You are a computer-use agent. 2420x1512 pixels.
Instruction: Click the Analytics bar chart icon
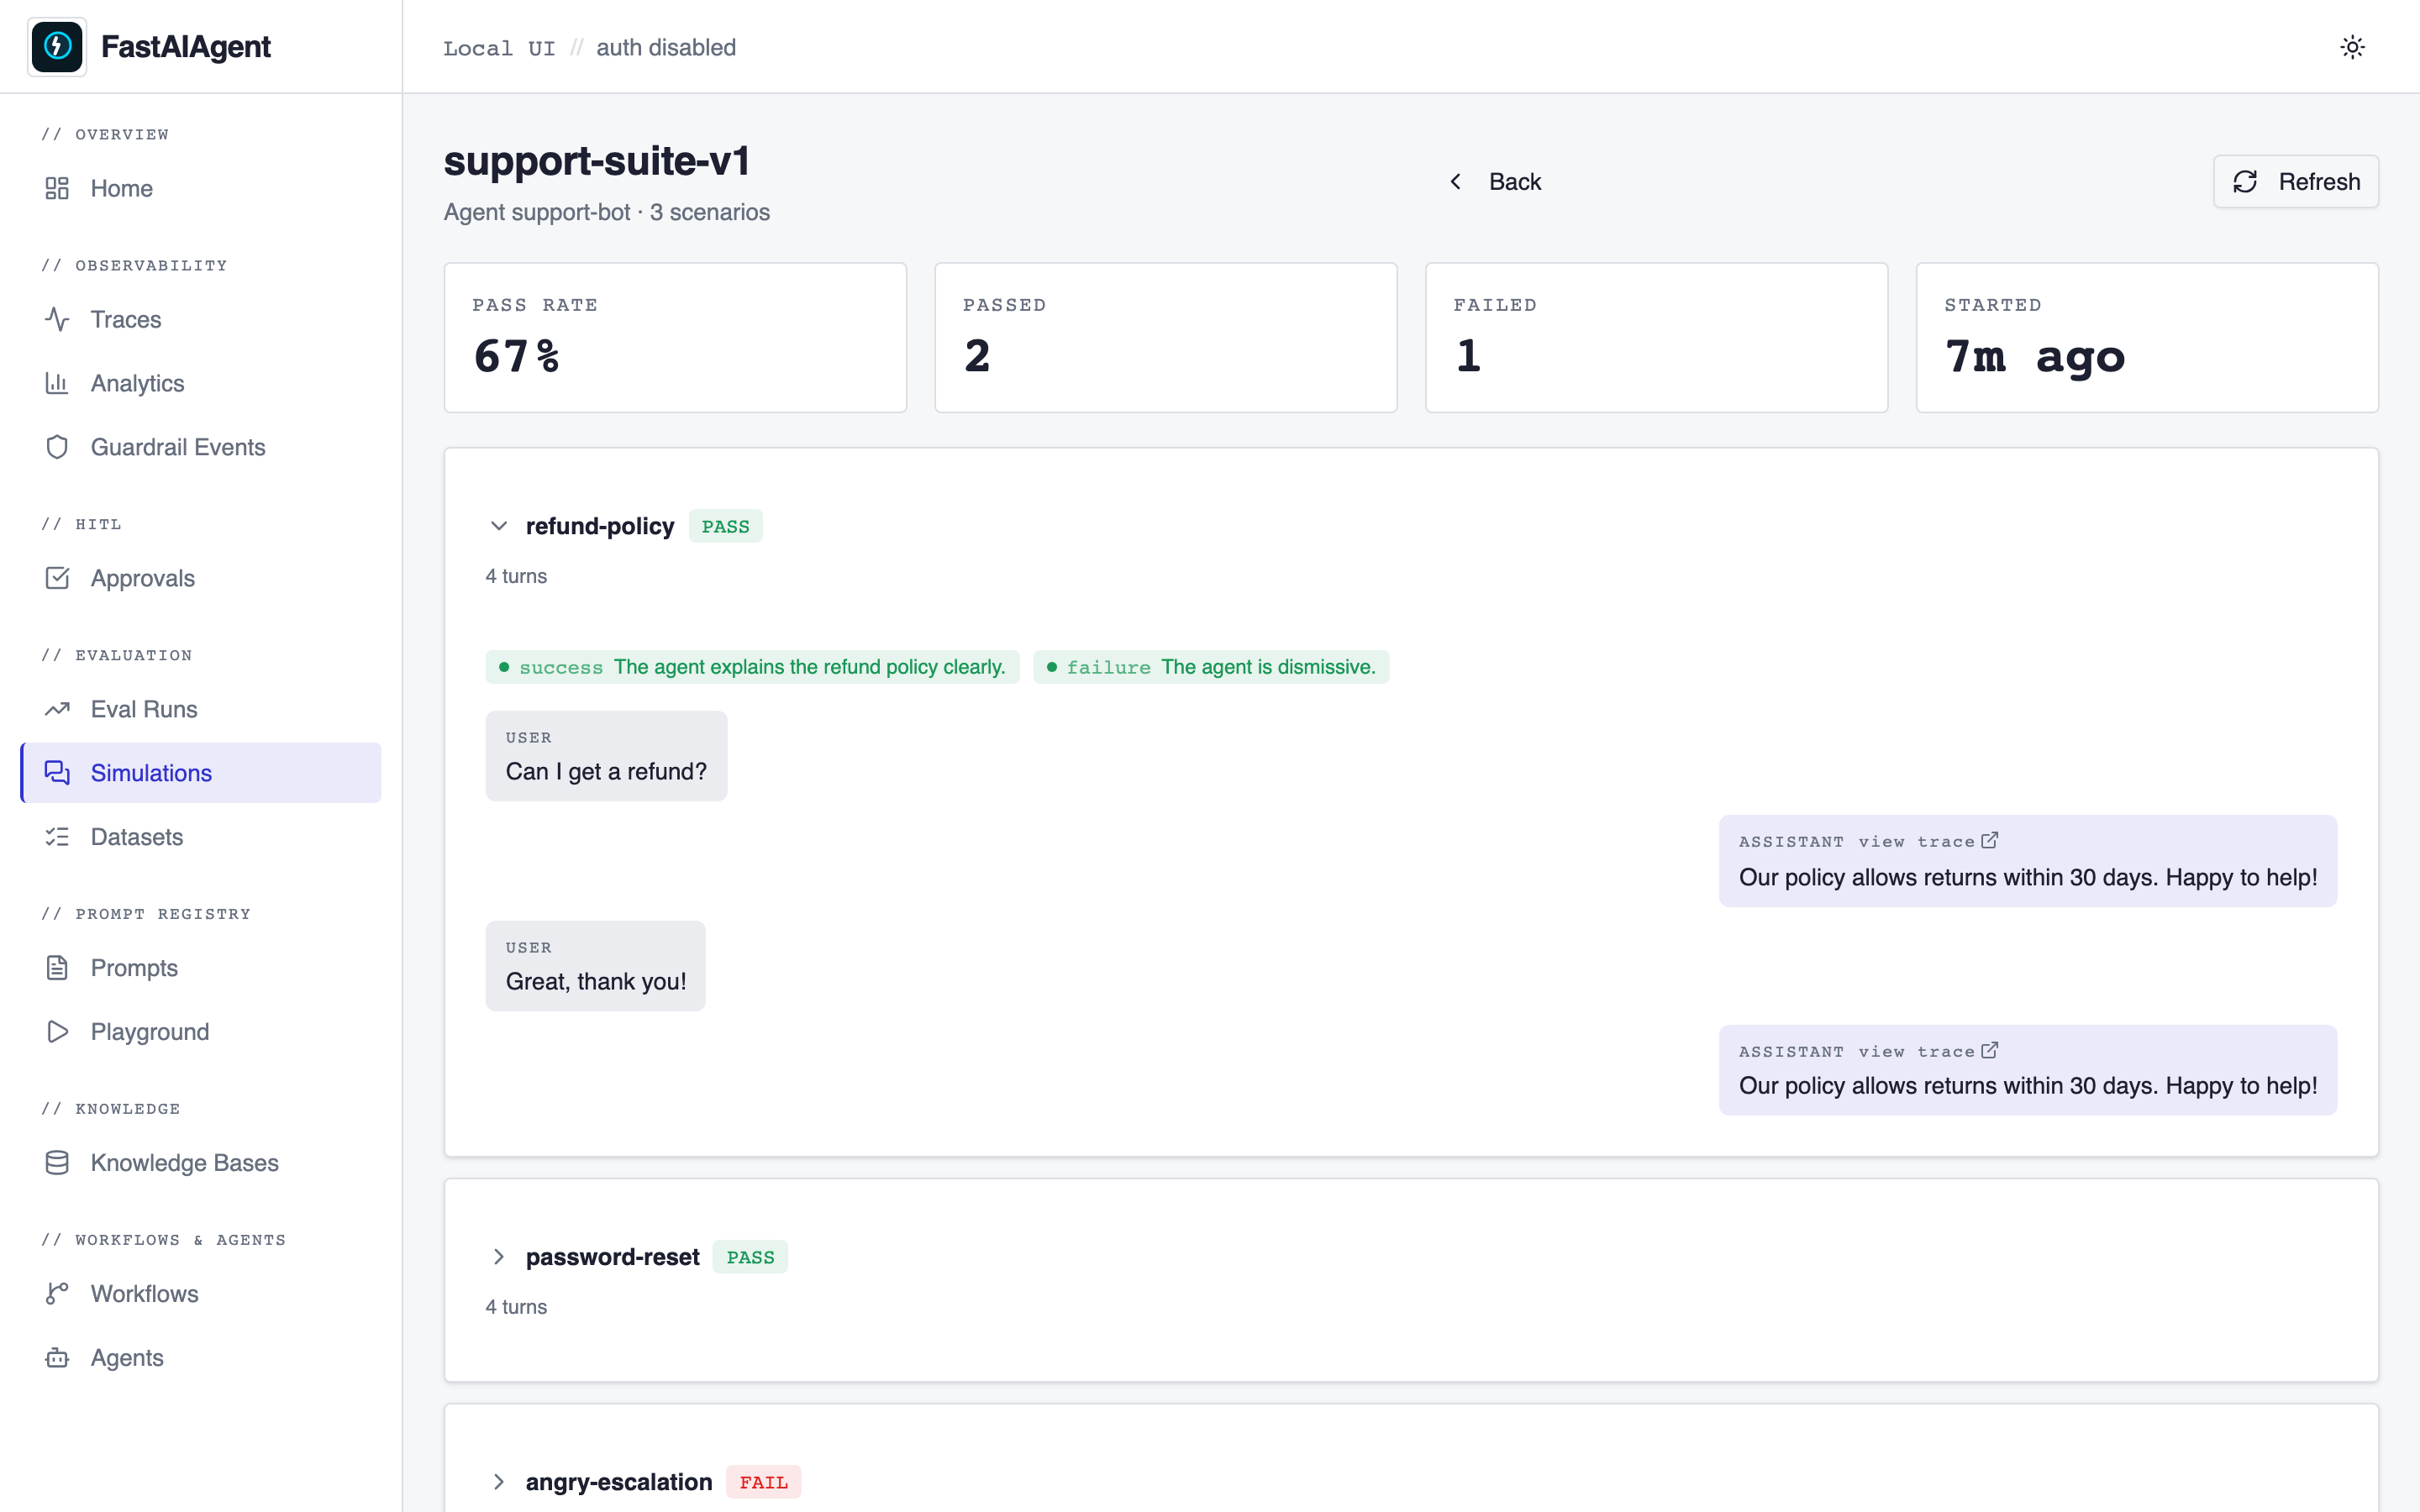point(57,383)
